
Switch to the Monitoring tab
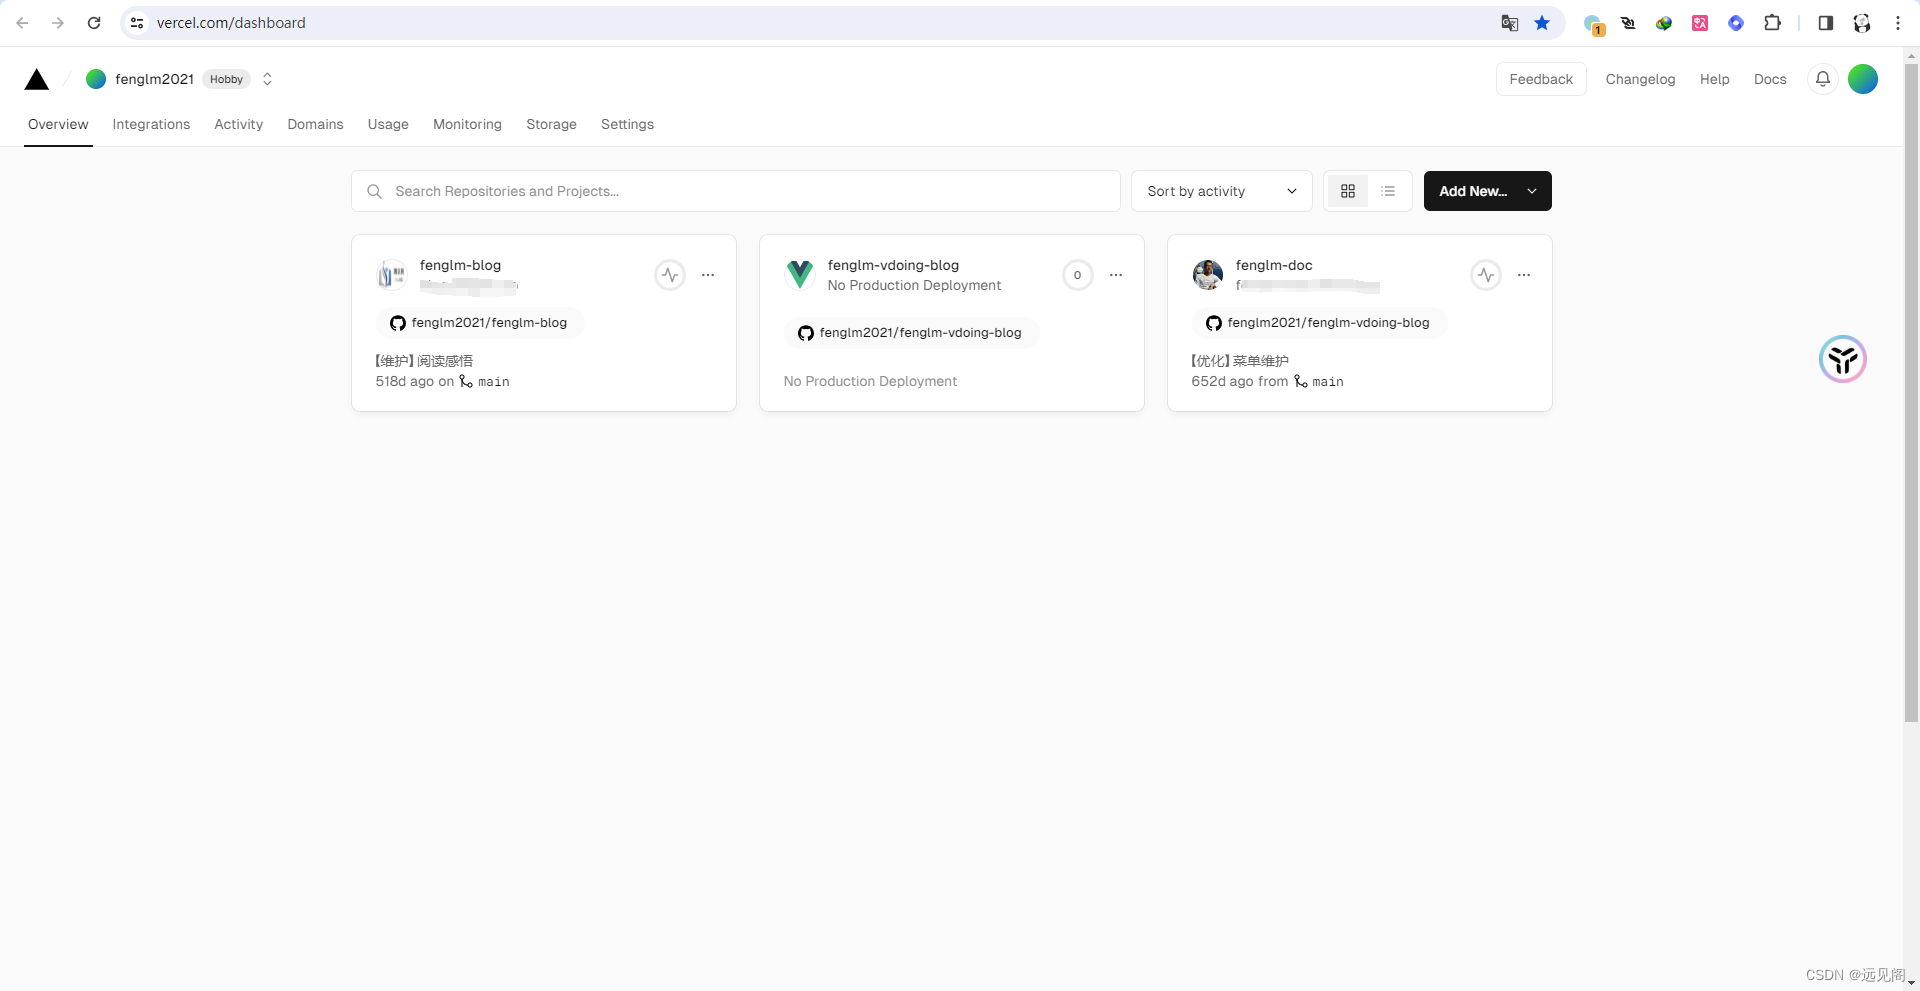pyautogui.click(x=467, y=124)
